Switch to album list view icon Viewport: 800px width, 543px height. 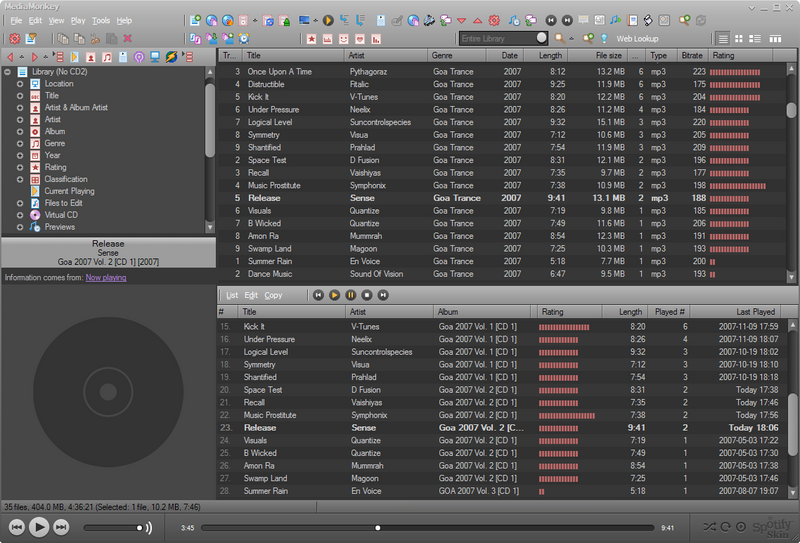click(755, 38)
